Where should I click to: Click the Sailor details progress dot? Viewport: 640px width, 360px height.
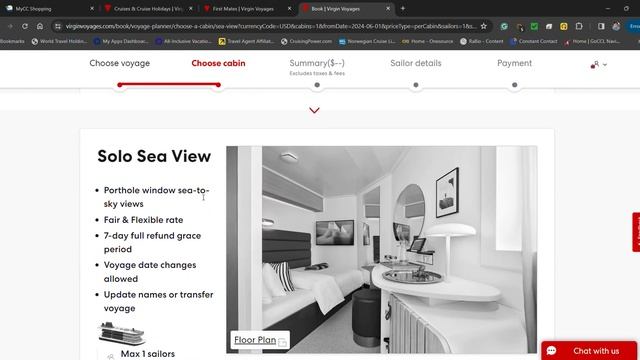coord(416,85)
